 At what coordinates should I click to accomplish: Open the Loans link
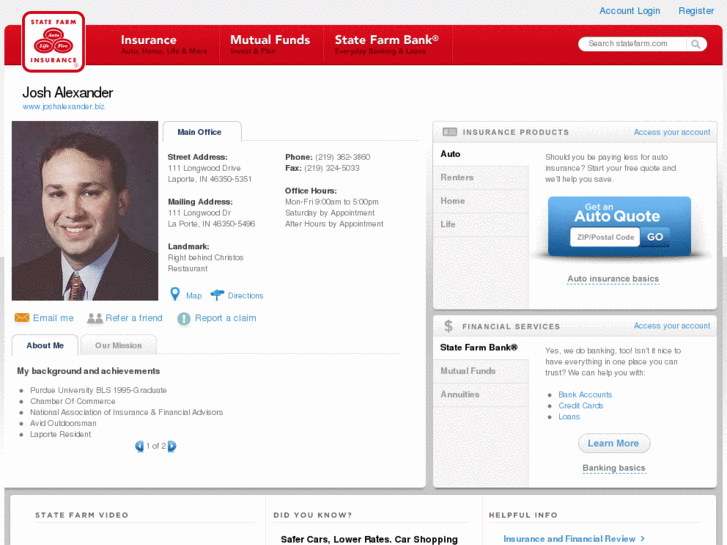pos(569,417)
